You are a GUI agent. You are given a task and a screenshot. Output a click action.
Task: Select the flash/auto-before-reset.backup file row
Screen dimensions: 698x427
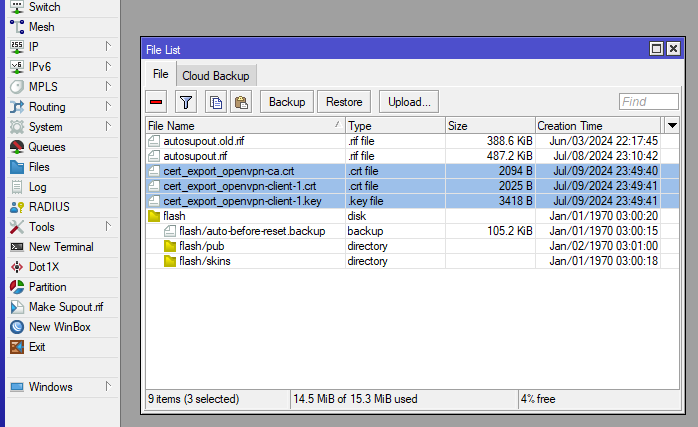[237, 231]
